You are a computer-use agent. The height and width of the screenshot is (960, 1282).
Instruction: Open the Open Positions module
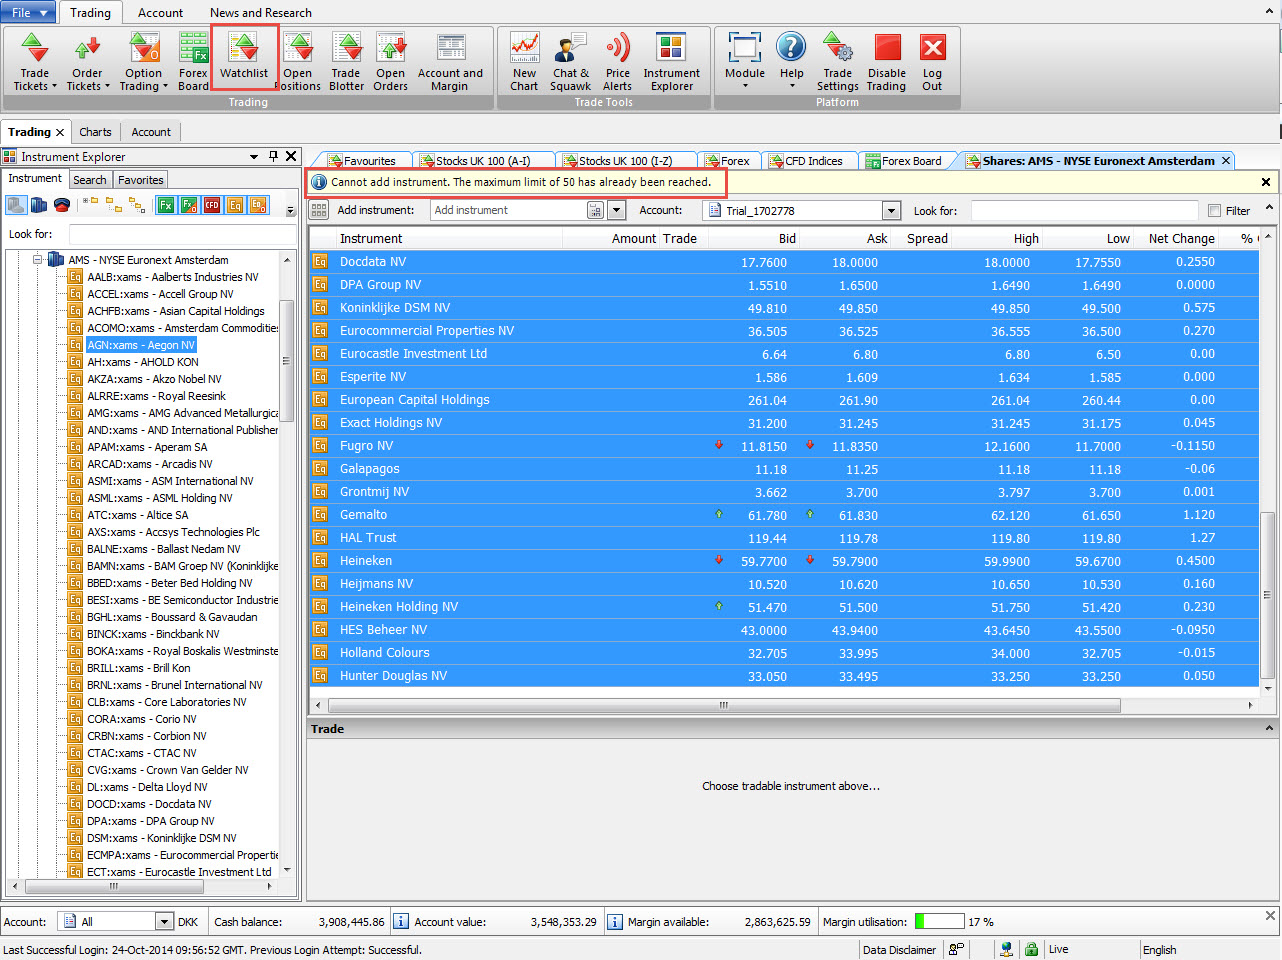(298, 62)
